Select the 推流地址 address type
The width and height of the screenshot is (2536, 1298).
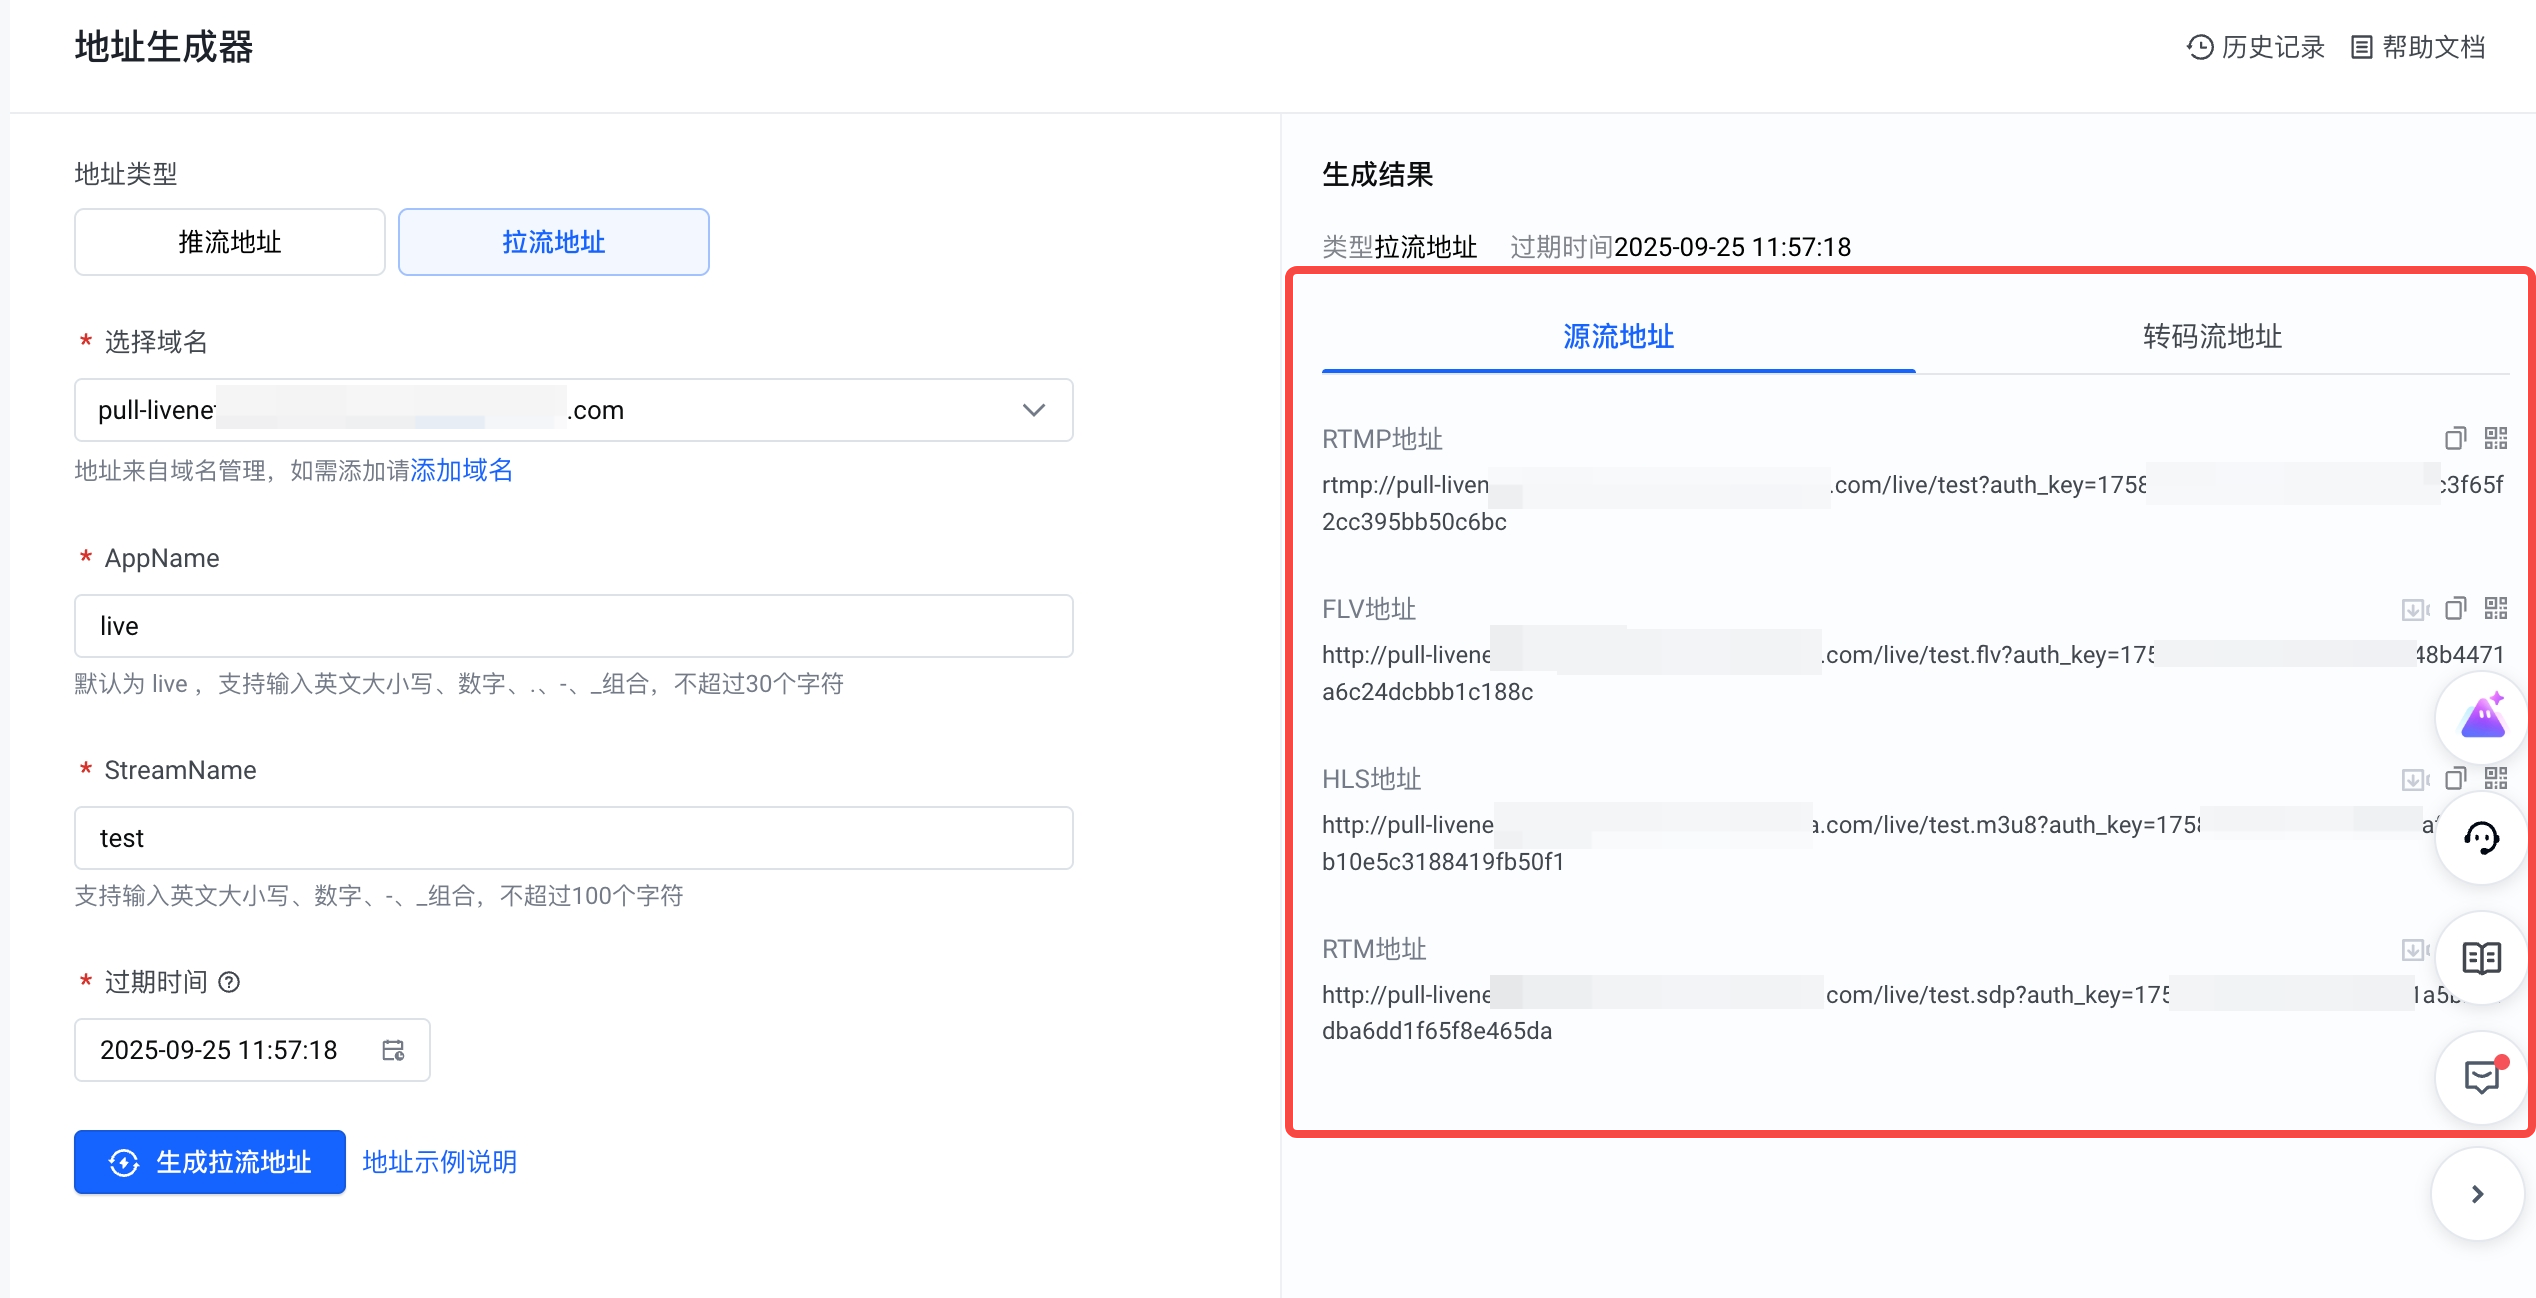[x=229, y=242]
